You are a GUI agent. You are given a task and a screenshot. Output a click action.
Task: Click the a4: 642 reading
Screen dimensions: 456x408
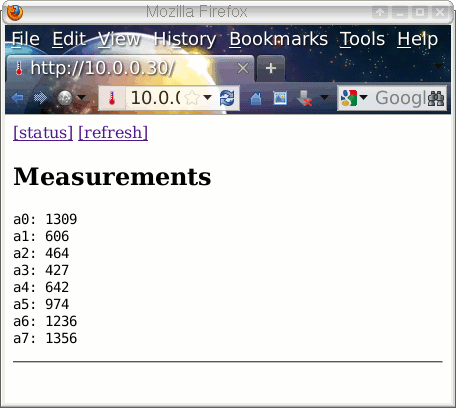click(41, 287)
